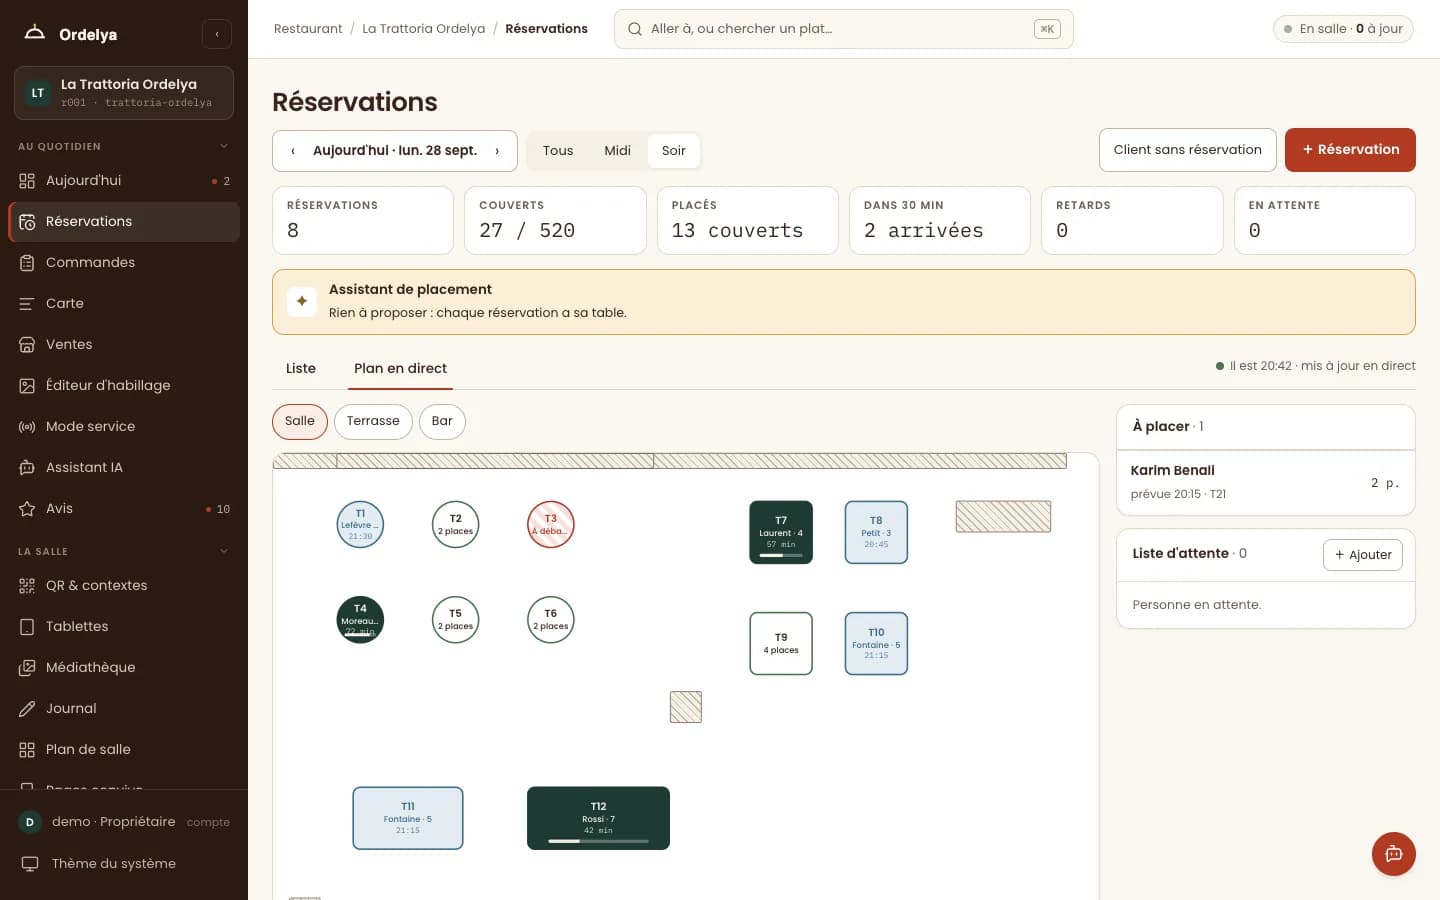This screenshot has height=900, width=1440.
Task: Collapse the La salle sidebar section
Action: [224, 552]
